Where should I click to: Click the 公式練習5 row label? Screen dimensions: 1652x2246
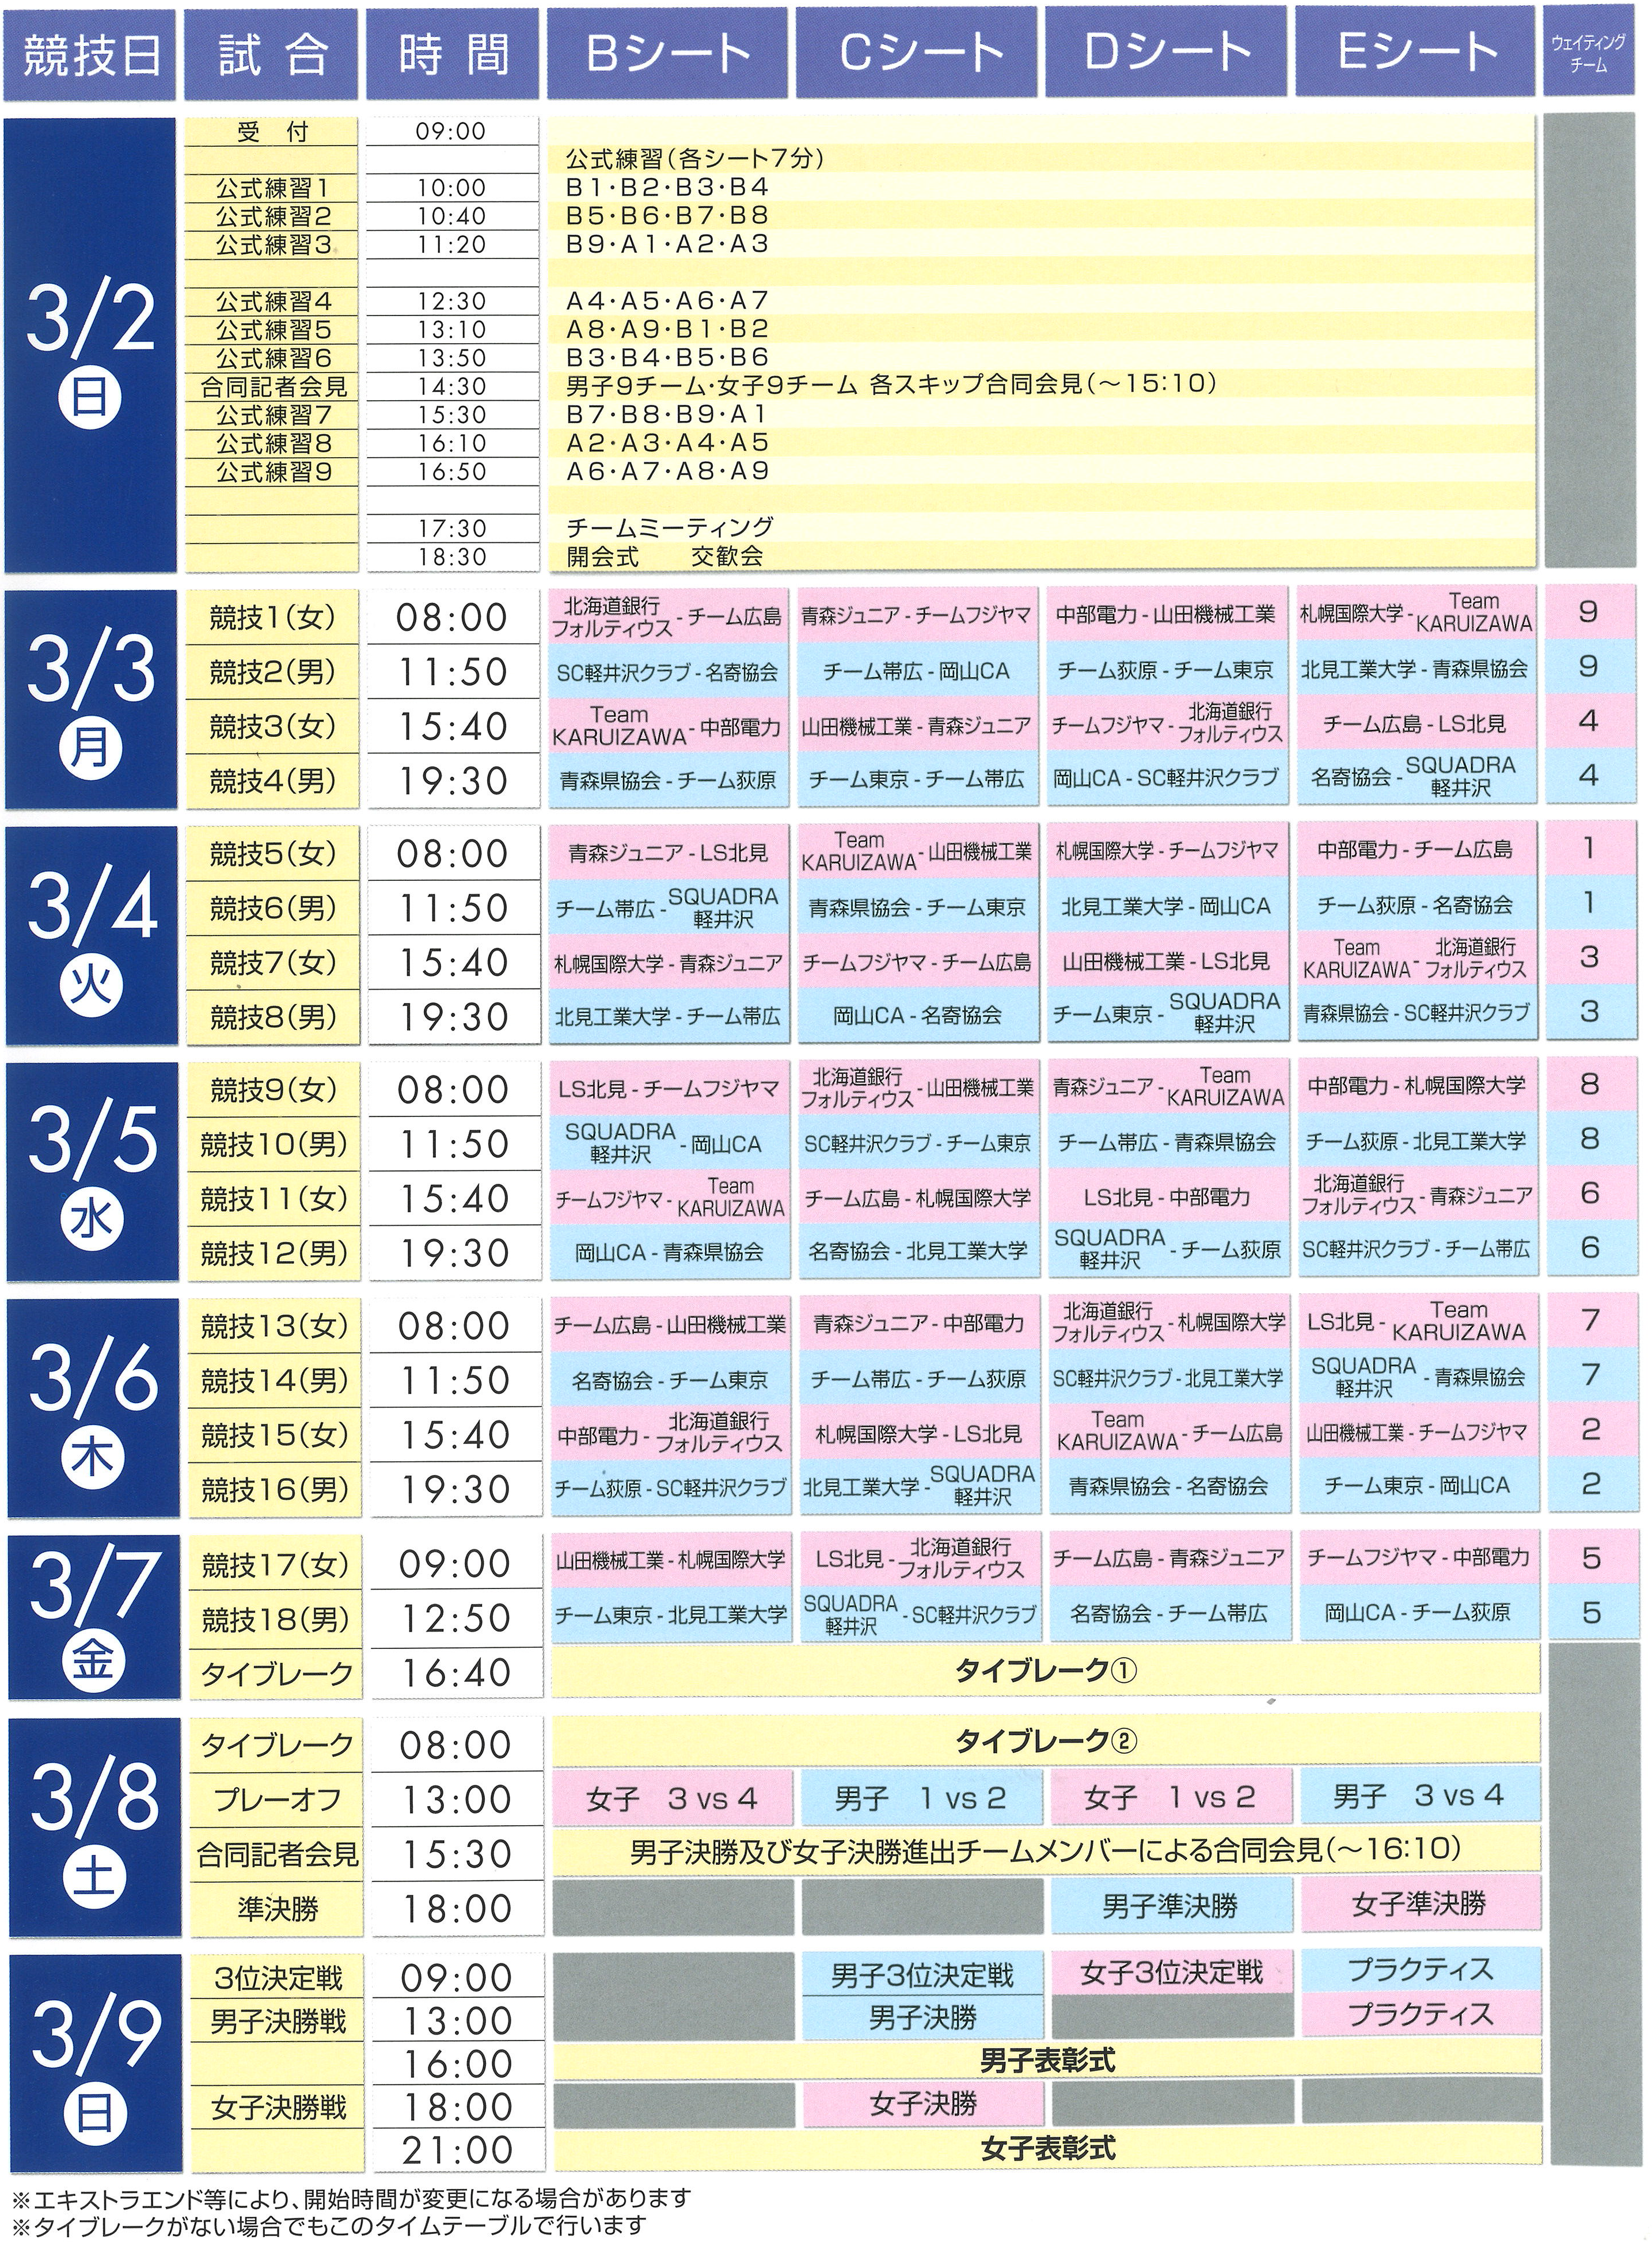pos(272,330)
